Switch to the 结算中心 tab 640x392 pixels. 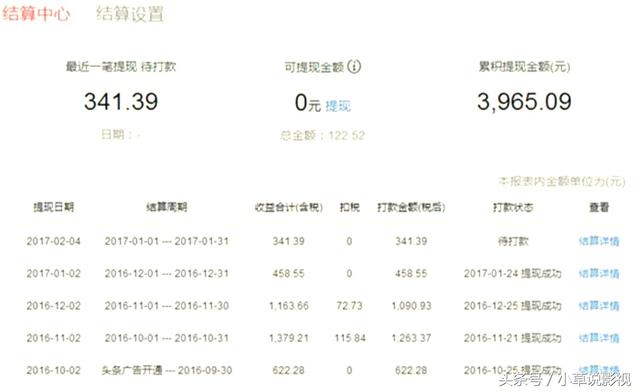click(x=36, y=14)
